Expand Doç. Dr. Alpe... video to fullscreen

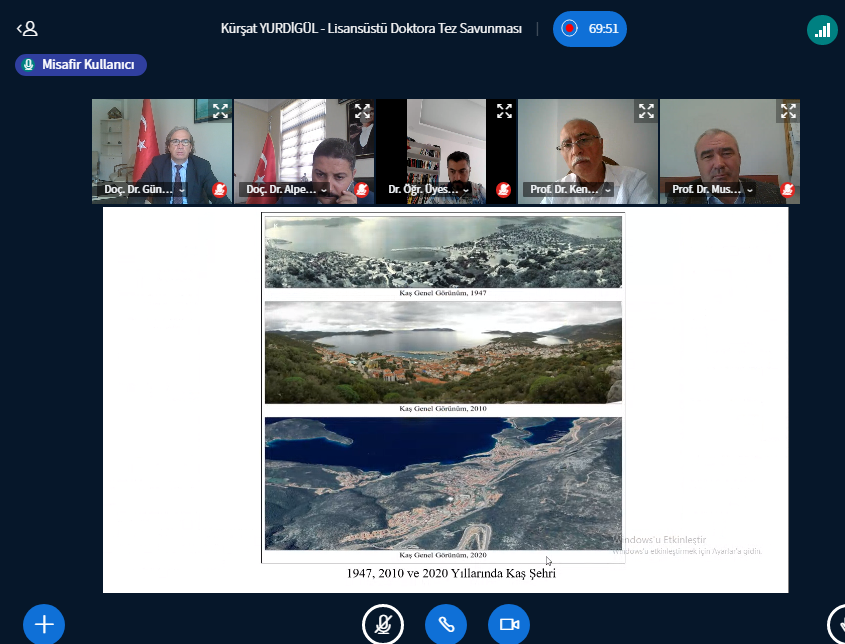pos(362,111)
